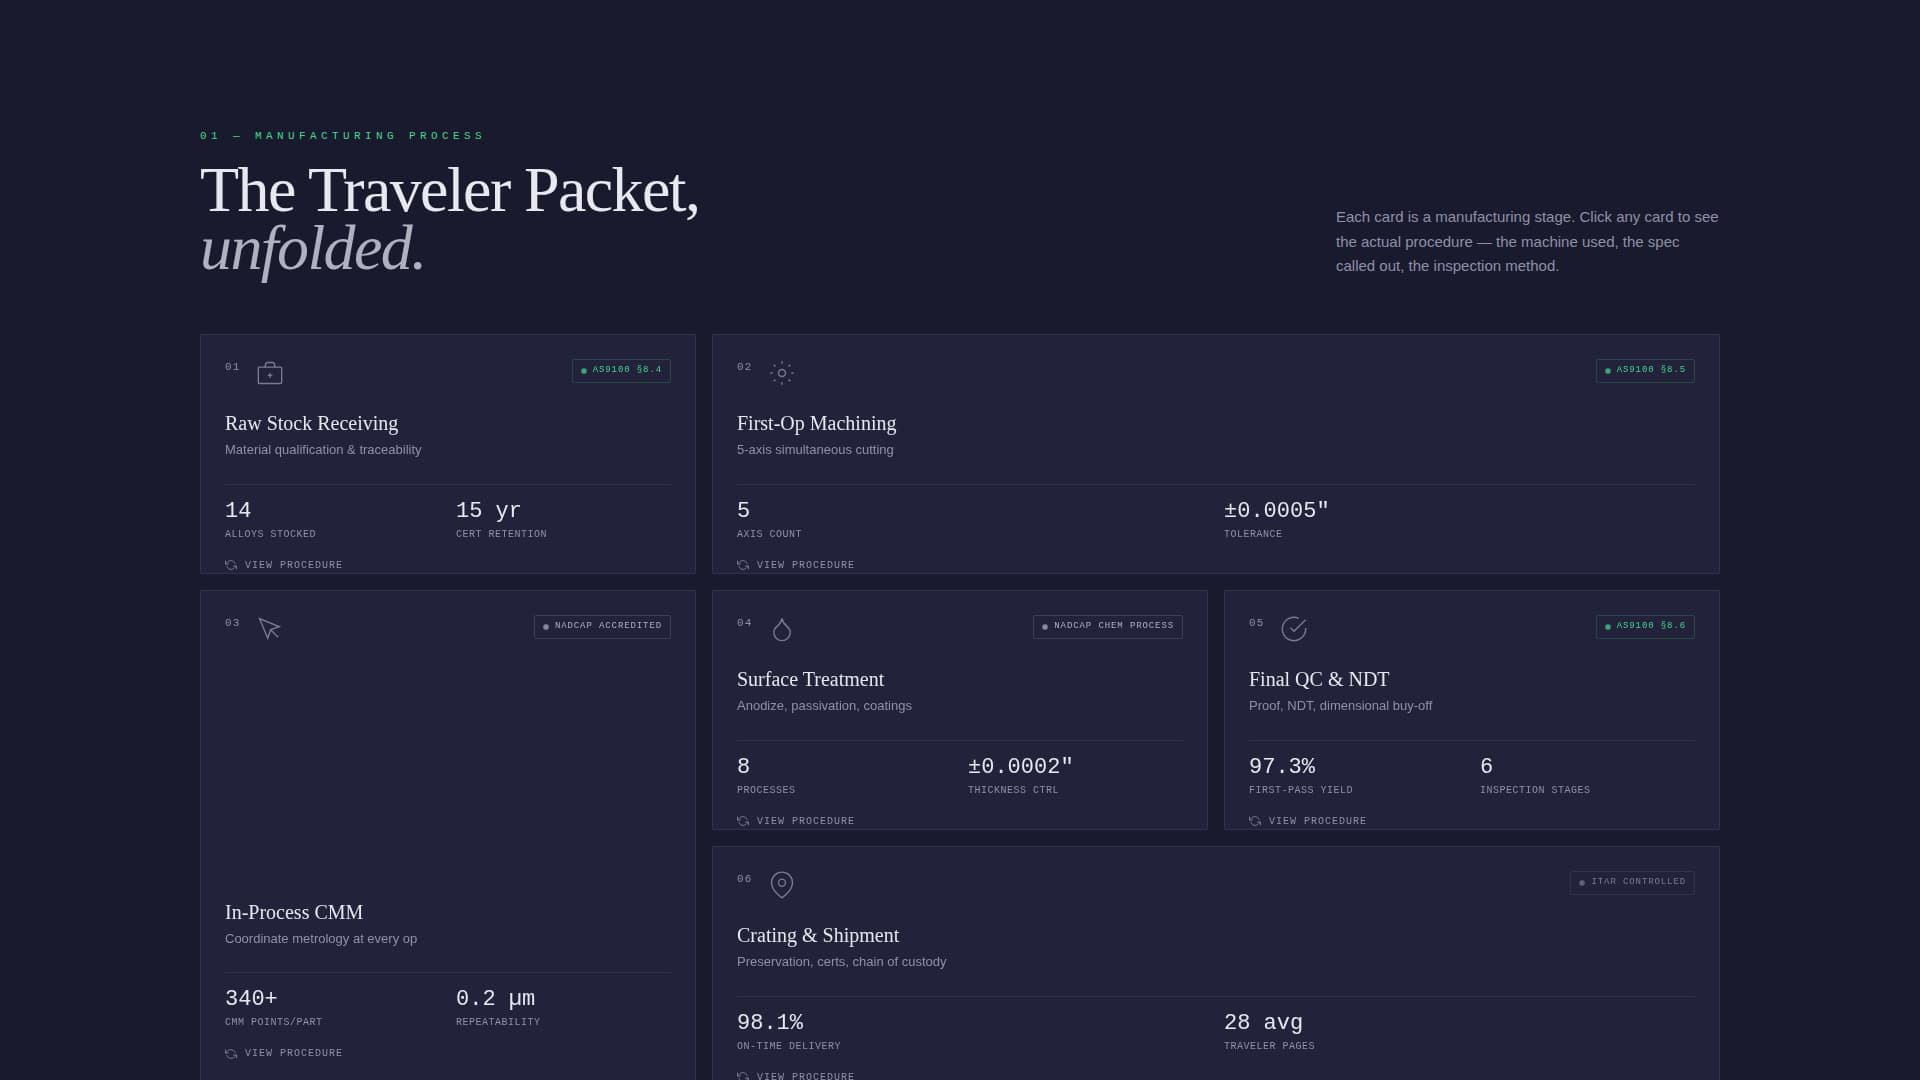
Task: Click the AS9100 §8.5 badge
Action: coord(1645,370)
